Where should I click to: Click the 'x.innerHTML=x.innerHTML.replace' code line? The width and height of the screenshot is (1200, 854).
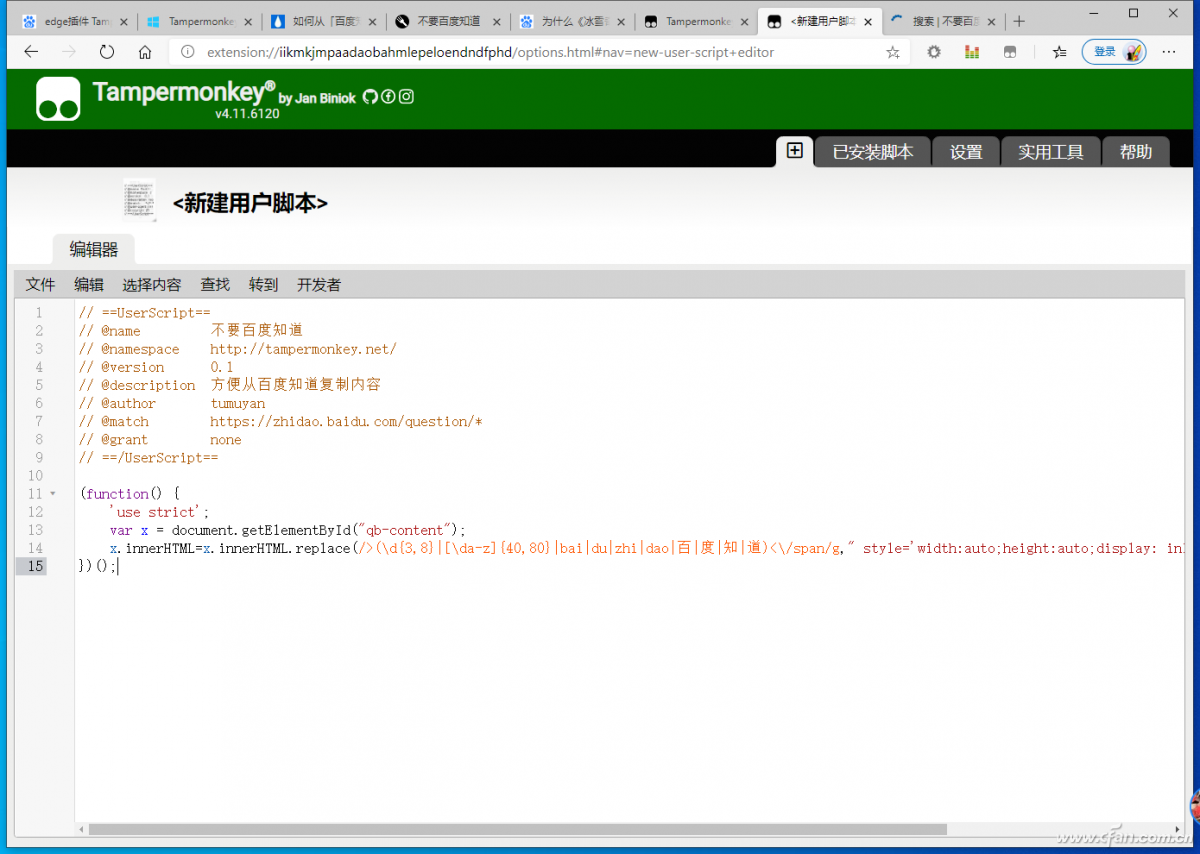pos(646,548)
